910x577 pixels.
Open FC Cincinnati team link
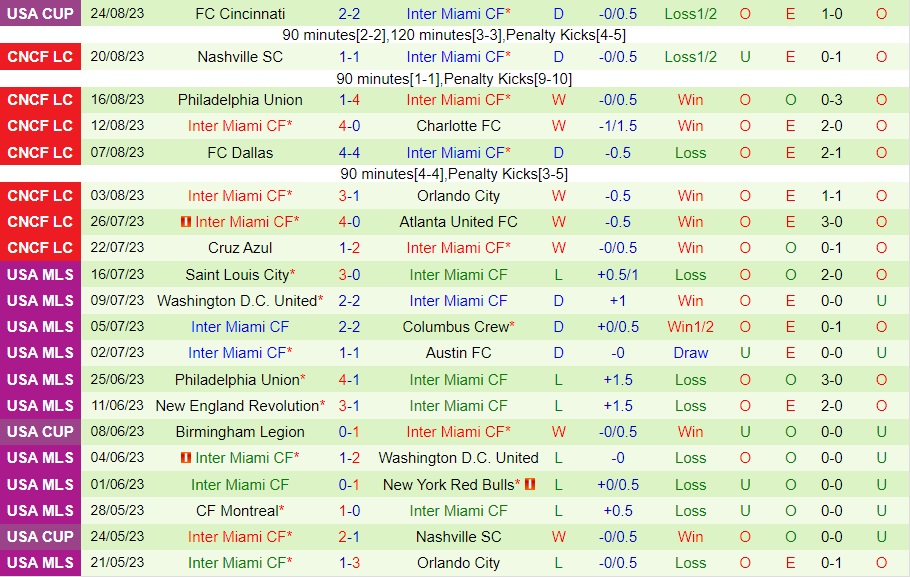pyautogui.click(x=240, y=13)
